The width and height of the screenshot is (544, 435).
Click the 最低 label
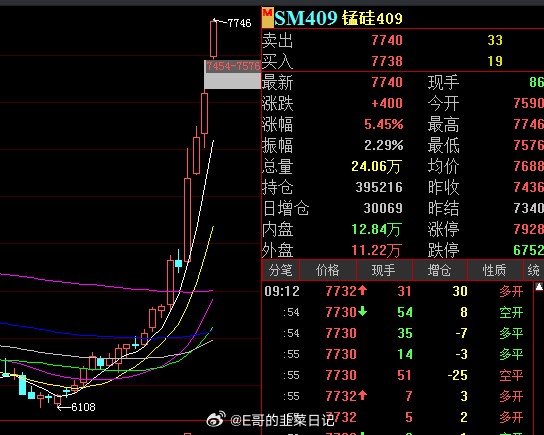click(x=443, y=145)
